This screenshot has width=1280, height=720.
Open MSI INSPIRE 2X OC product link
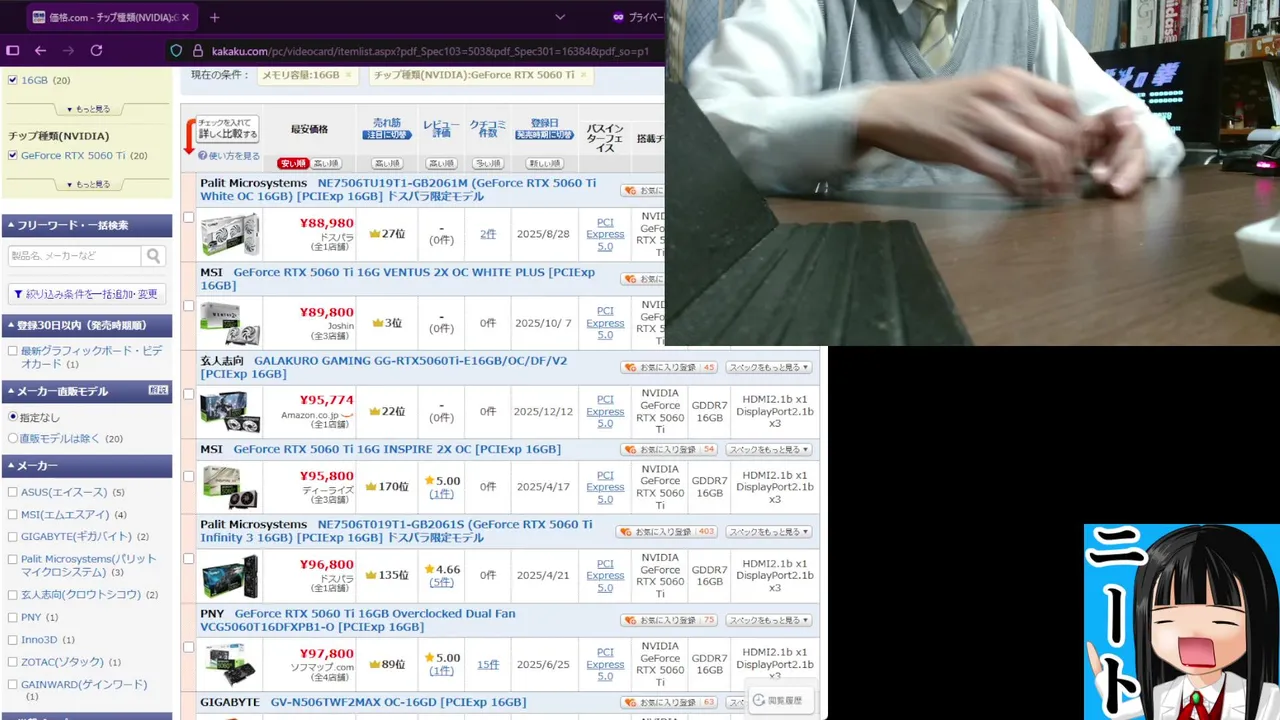(397, 449)
